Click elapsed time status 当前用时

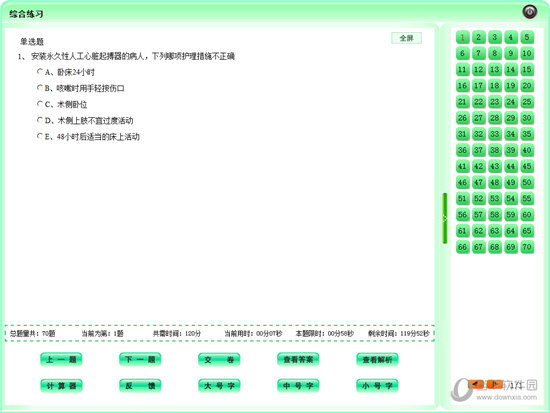253,333
